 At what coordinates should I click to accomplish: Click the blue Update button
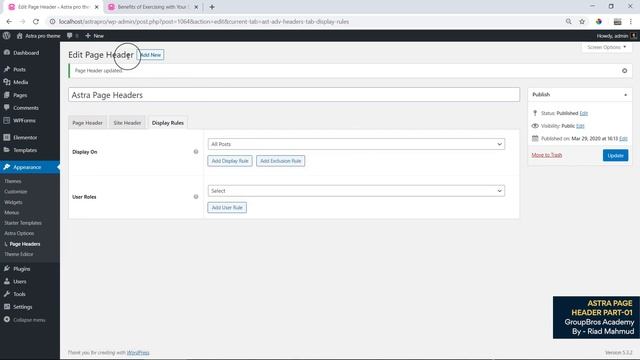click(x=615, y=156)
